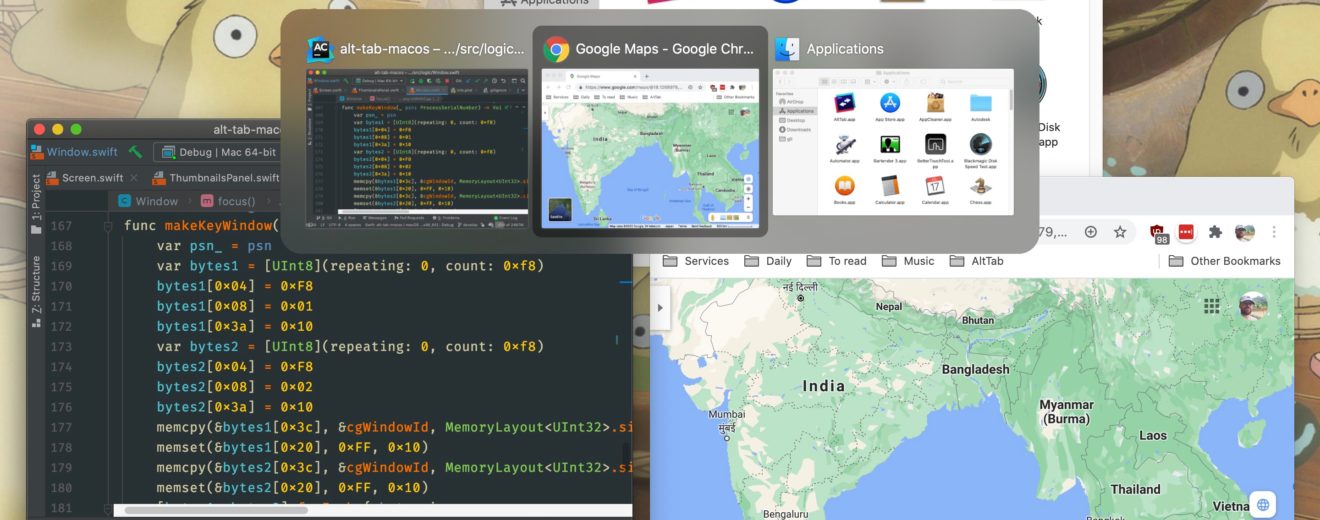This screenshot has height=520, width=1320.
Task: Click the Finder app icon in the switcher
Action: tap(787, 49)
